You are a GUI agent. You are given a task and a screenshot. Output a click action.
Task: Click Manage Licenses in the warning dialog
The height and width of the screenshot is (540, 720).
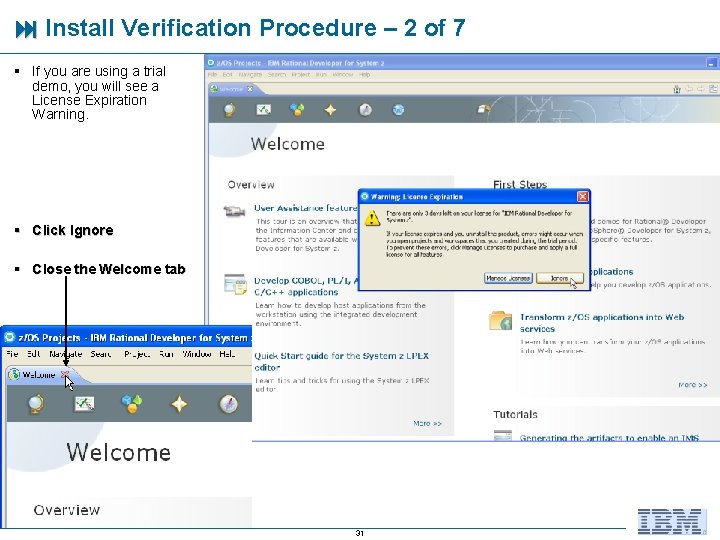click(508, 278)
